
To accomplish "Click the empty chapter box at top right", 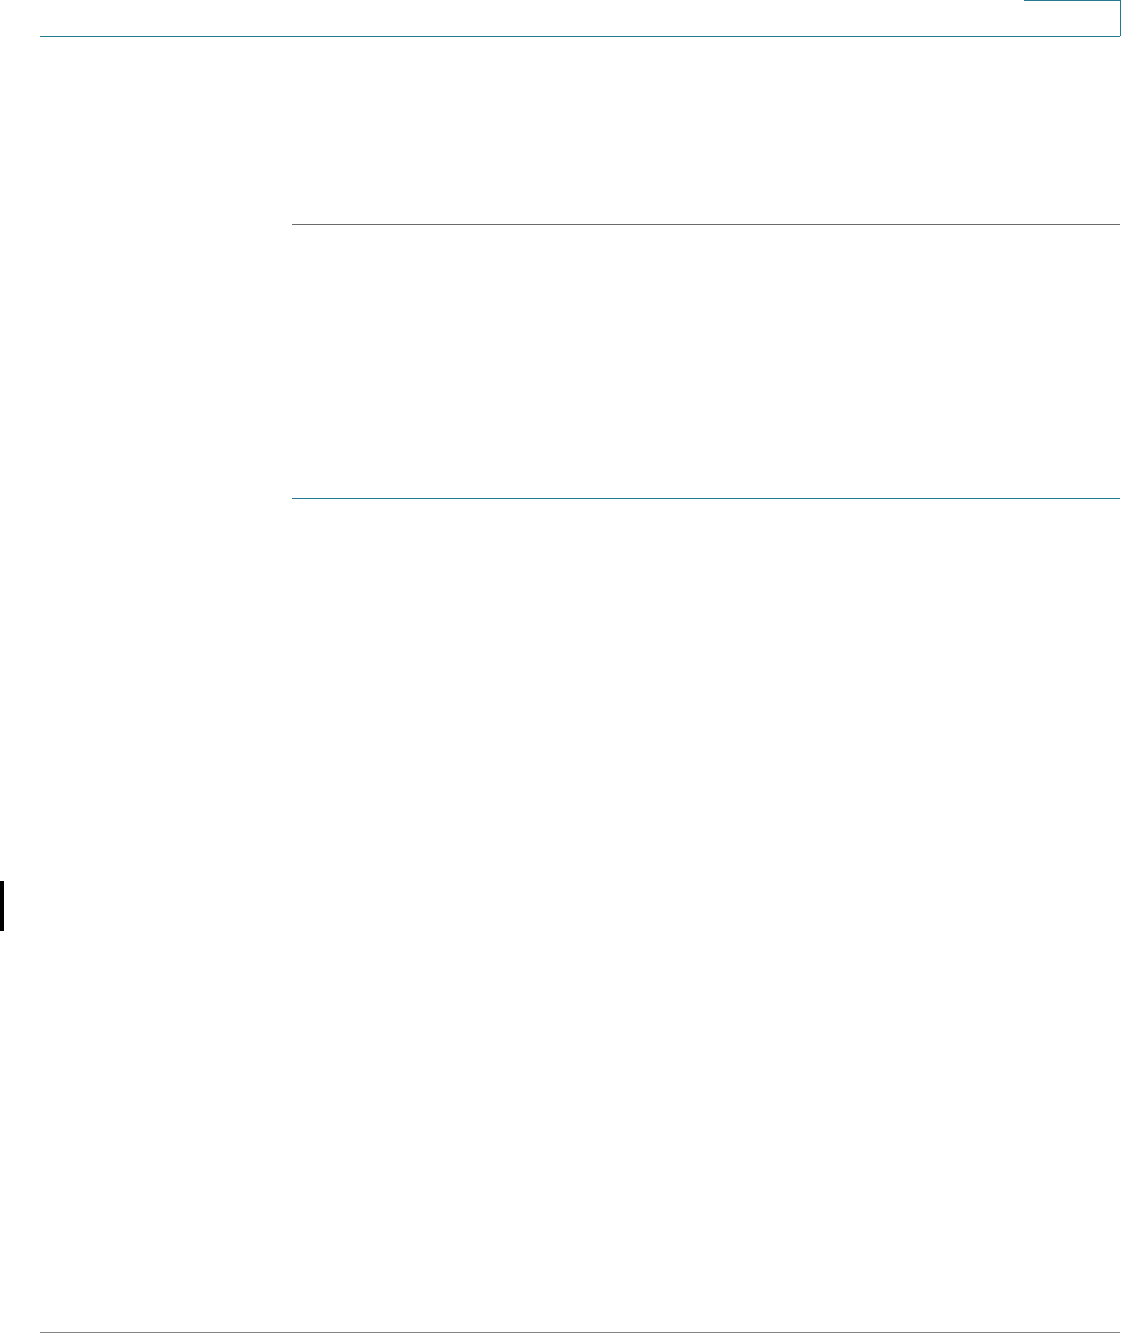I will [1072, 18].
